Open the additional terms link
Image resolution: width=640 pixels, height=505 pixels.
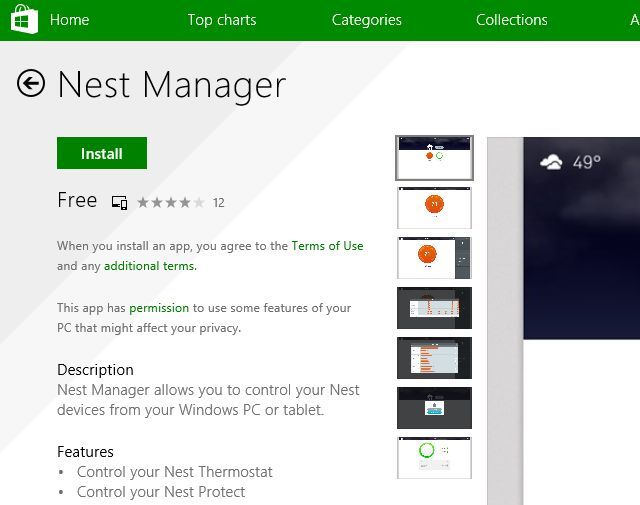[x=150, y=266]
